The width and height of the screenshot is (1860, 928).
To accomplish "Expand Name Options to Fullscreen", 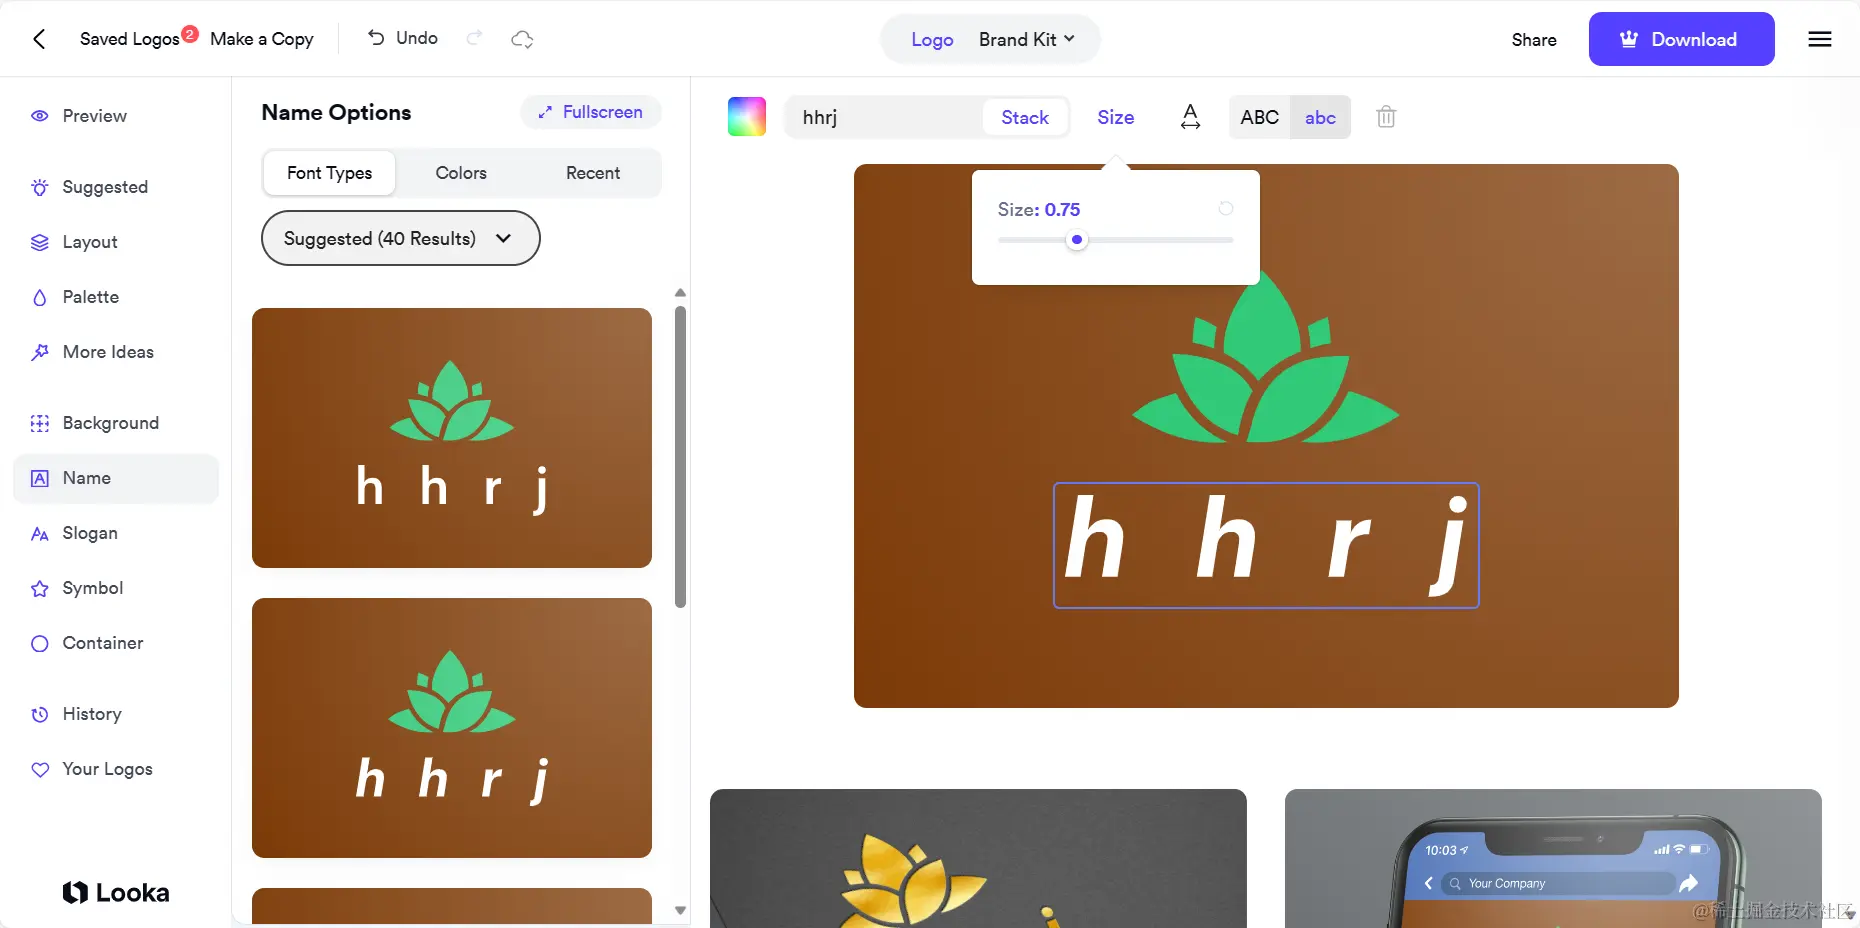I will click(591, 112).
